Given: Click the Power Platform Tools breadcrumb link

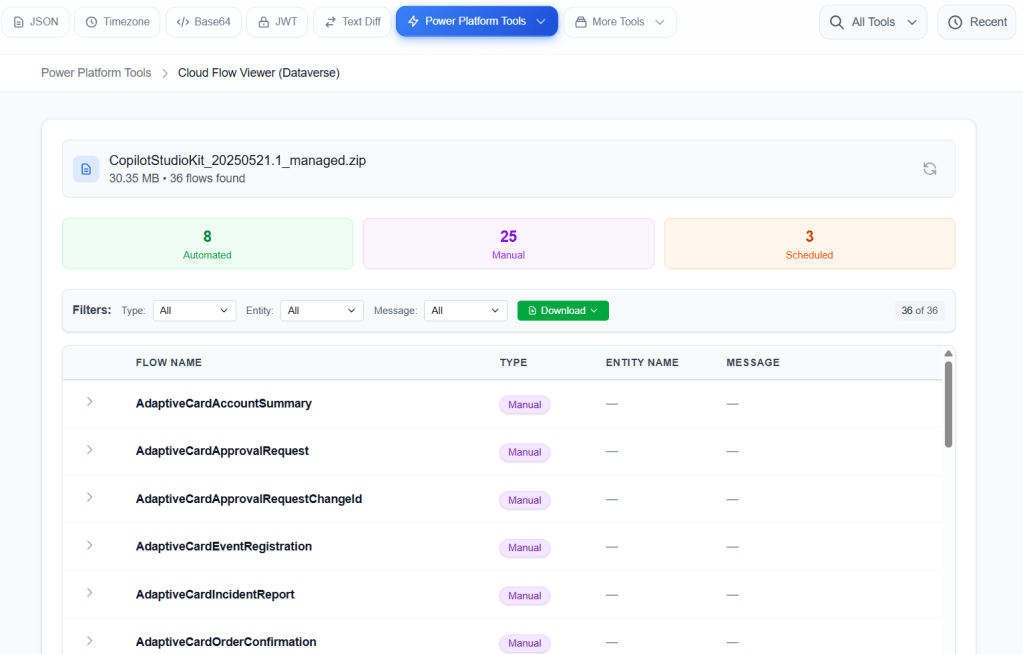Looking at the screenshot, I should [96, 73].
